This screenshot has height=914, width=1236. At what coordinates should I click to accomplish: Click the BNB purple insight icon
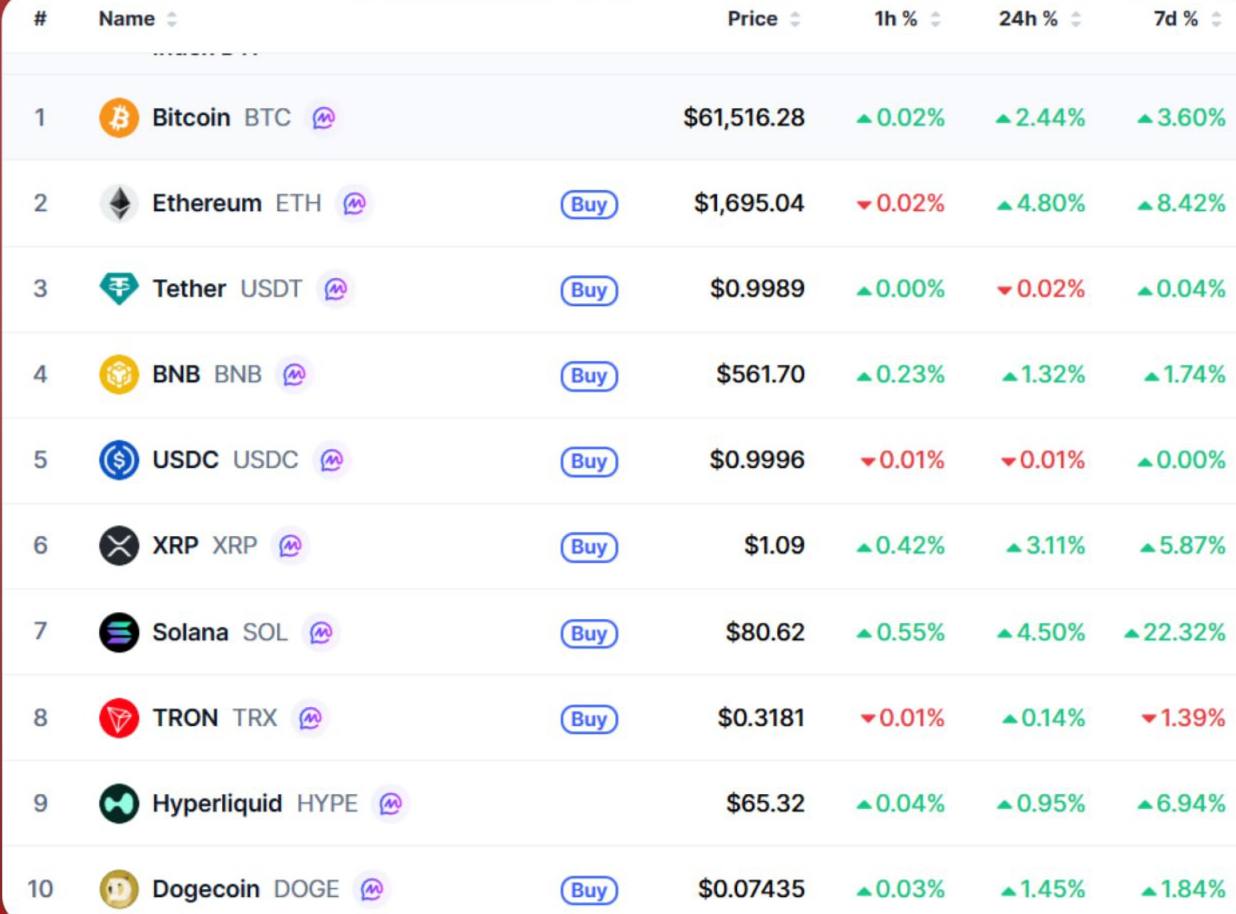tap(294, 375)
